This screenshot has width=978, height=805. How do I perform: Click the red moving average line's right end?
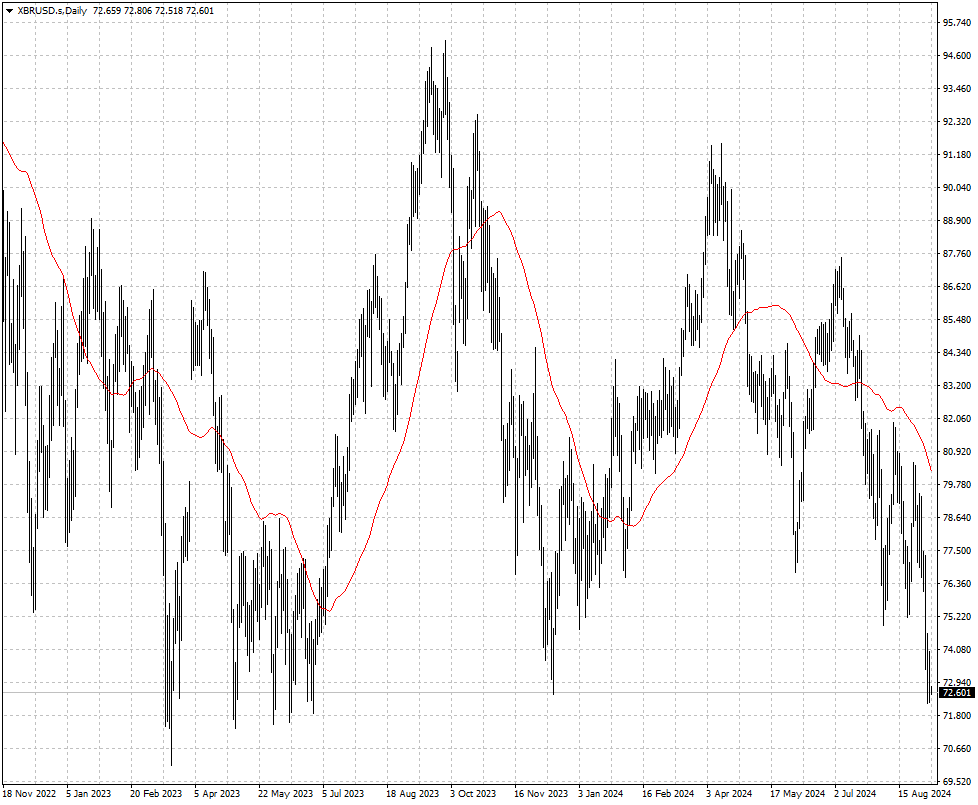click(931, 469)
